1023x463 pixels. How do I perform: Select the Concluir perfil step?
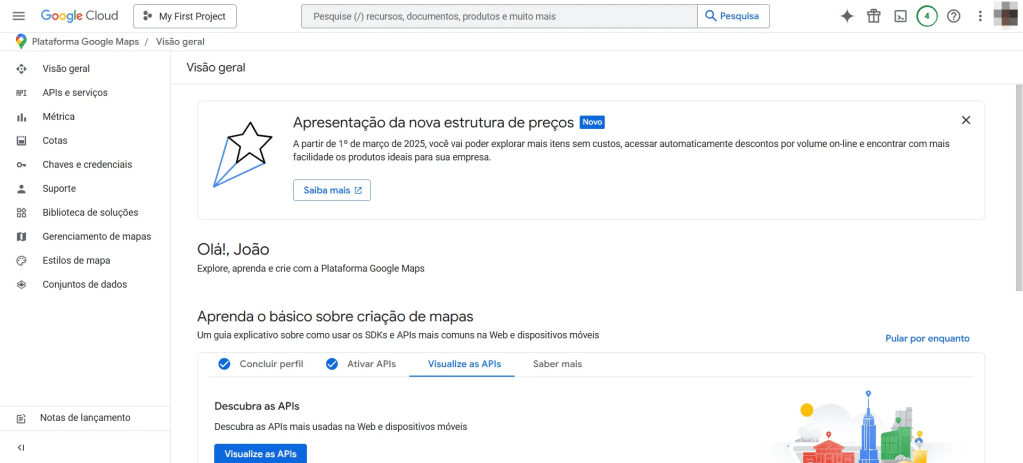pos(261,364)
